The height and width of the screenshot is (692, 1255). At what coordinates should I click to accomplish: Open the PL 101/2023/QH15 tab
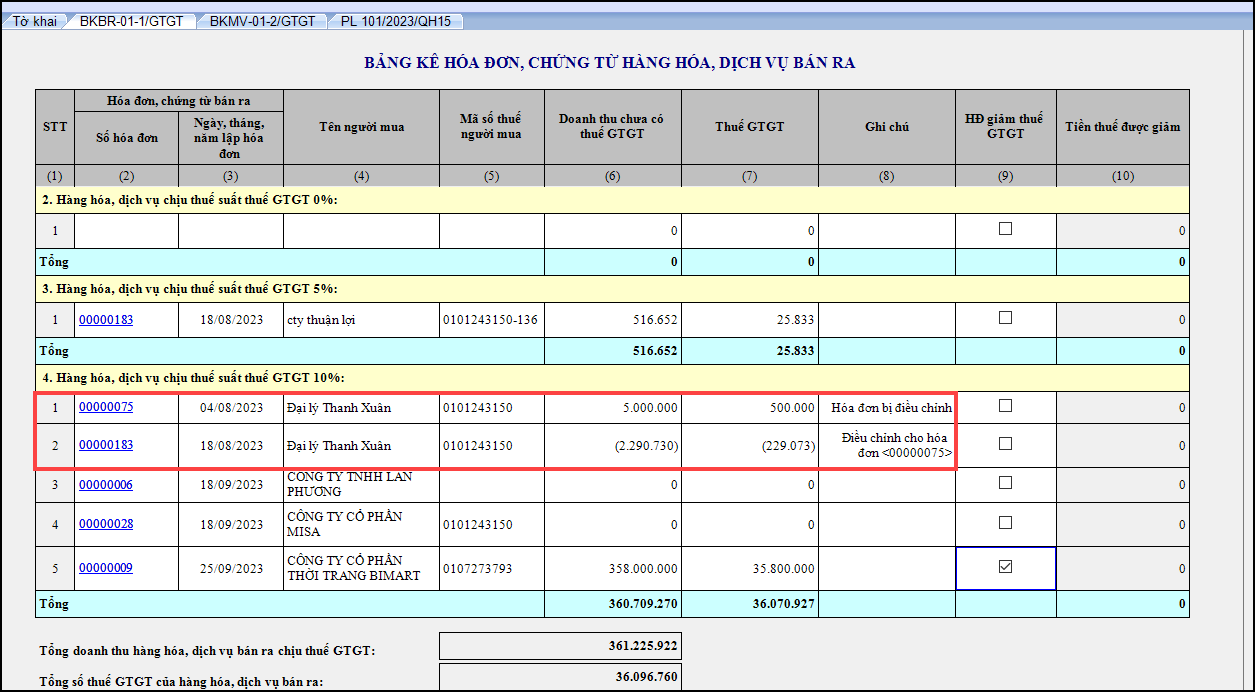click(395, 21)
